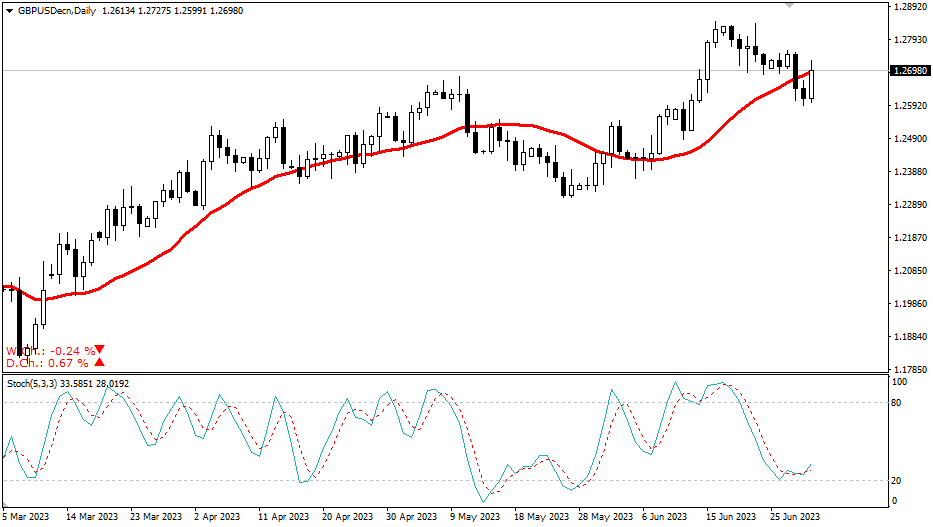Click the 5 Mar 2023 date label
Image resolution: width=933 pixels, height=527 pixels.
pyautogui.click(x=25, y=517)
